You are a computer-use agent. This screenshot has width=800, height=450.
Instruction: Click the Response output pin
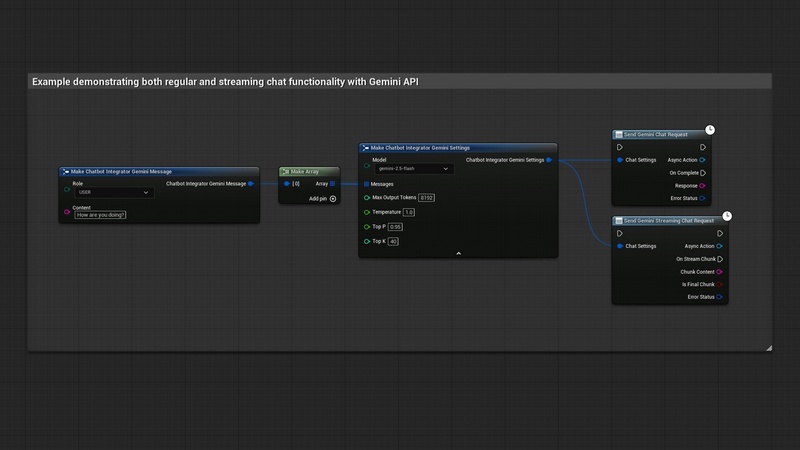[x=703, y=185]
